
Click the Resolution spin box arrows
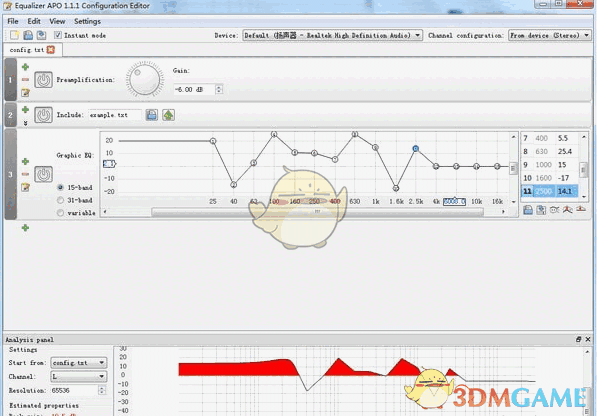102,390
